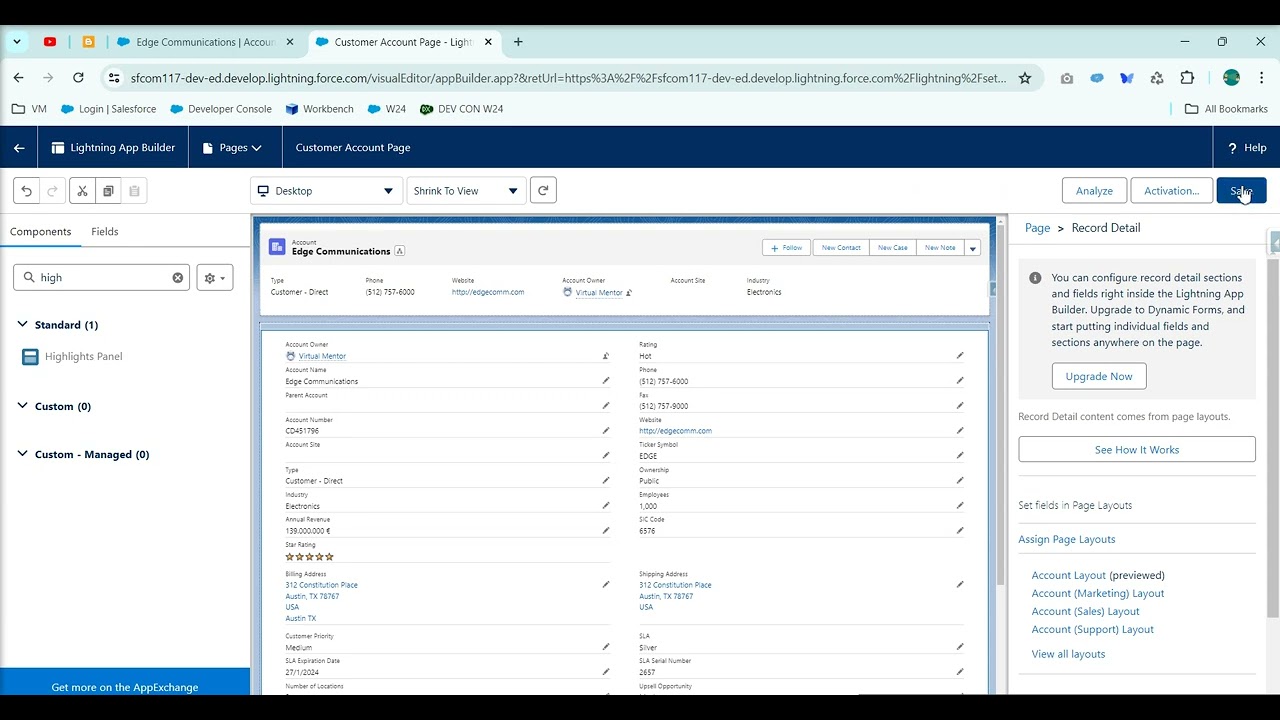Click Get more on the AppExchange
The height and width of the screenshot is (720, 1280).
[125, 687]
